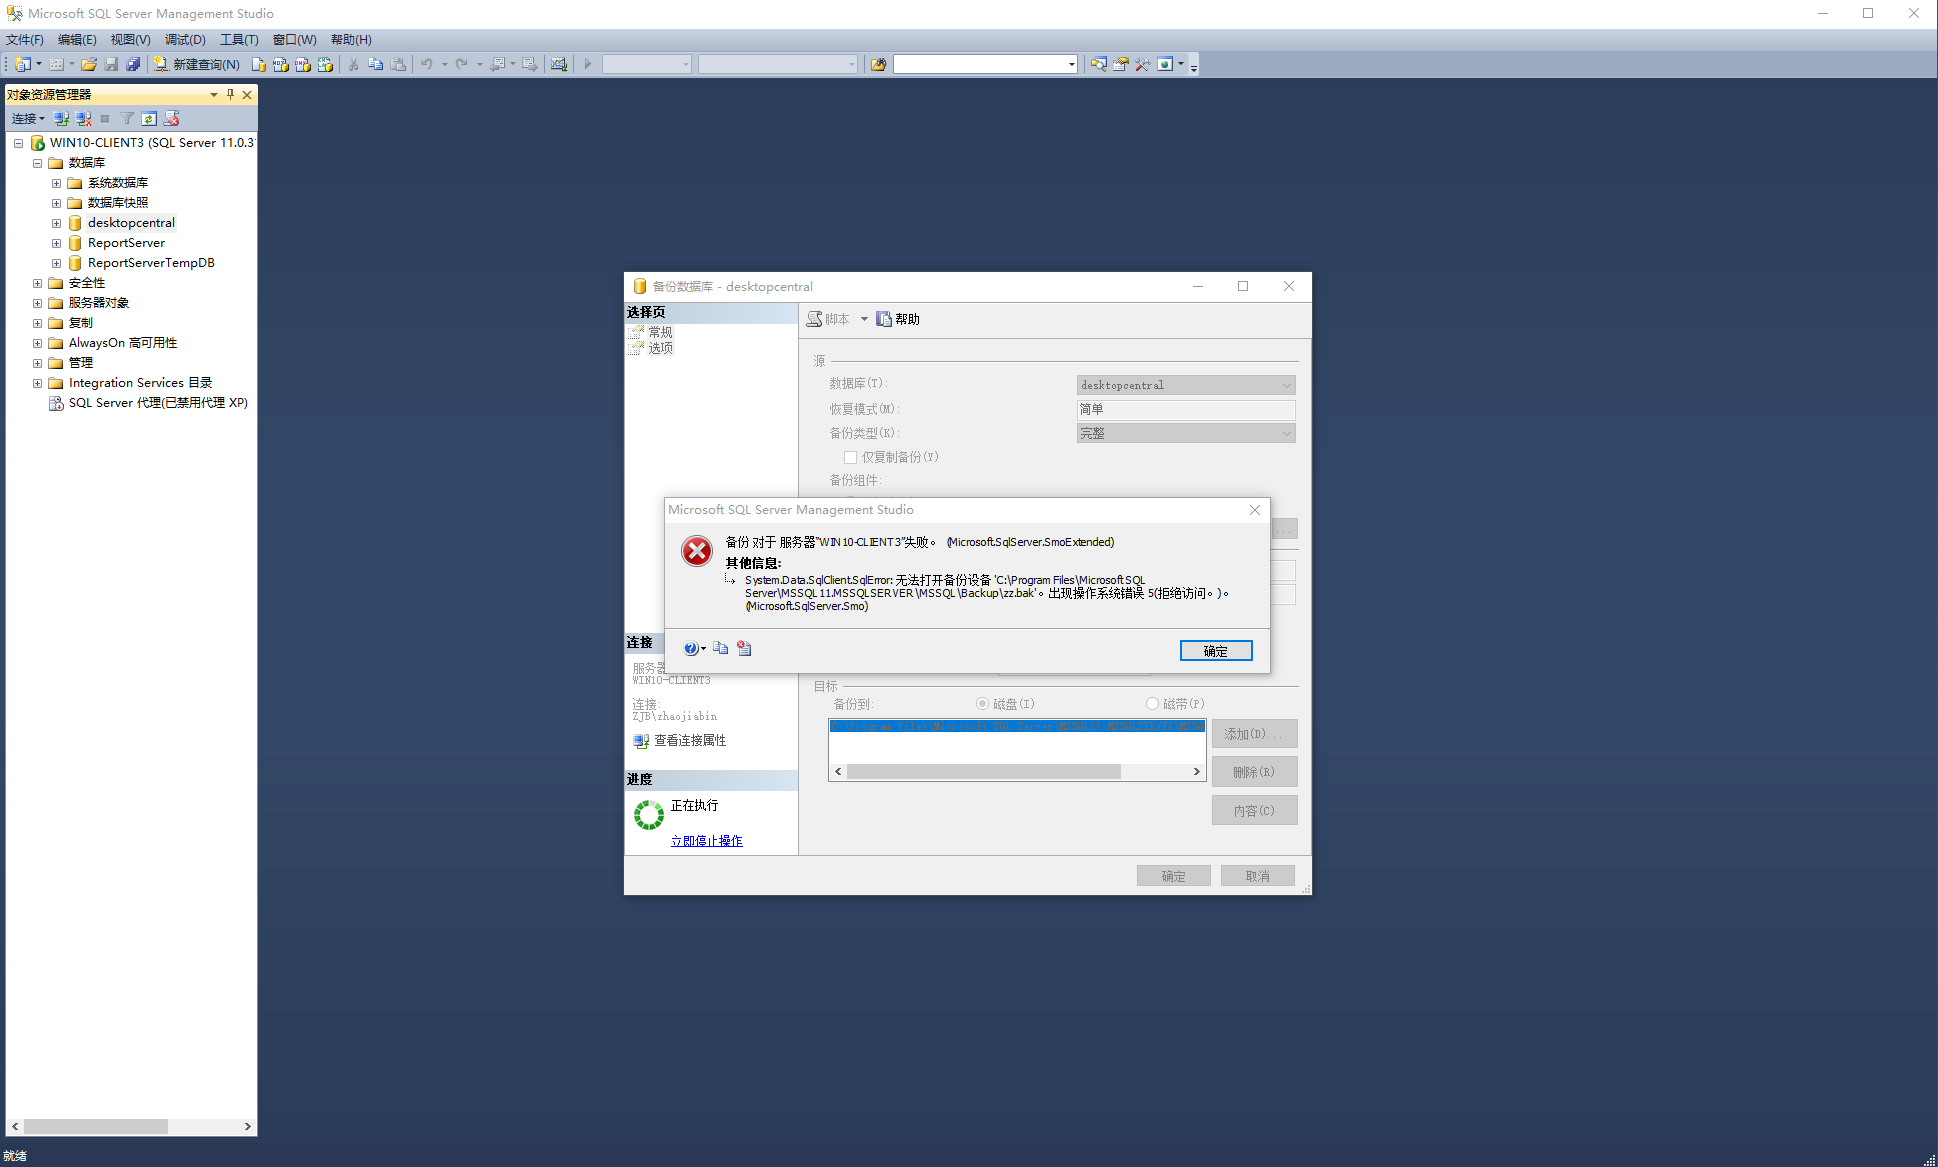Collapse 数据库 tree node
This screenshot has width=1938, height=1167.
[x=37, y=163]
